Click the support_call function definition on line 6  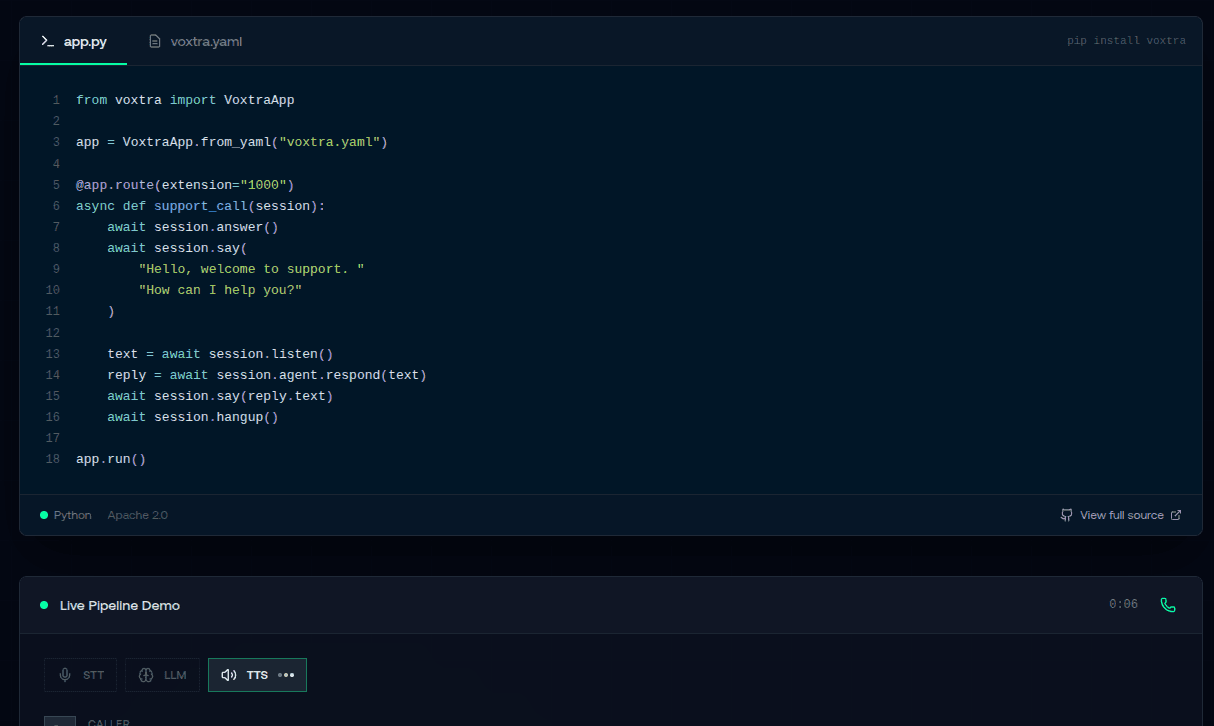coord(201,206)
